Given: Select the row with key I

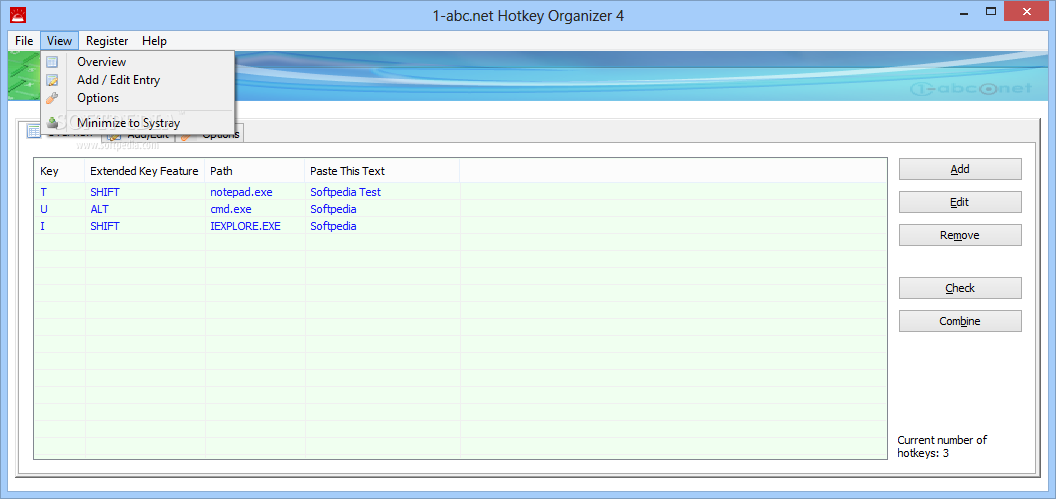Looking at the screenshot, I should click(x=460, y=226).
